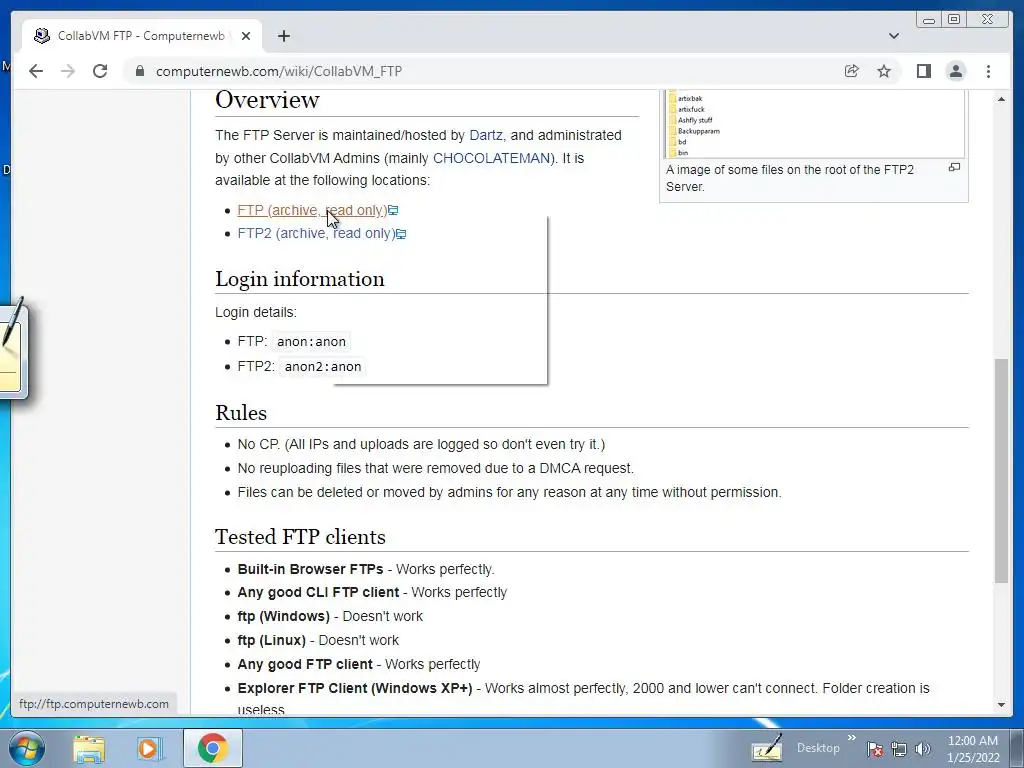Screen dimensions: 1024x768
Task: Click the scrollbar down arrow
Action: tap(1001, 705)
